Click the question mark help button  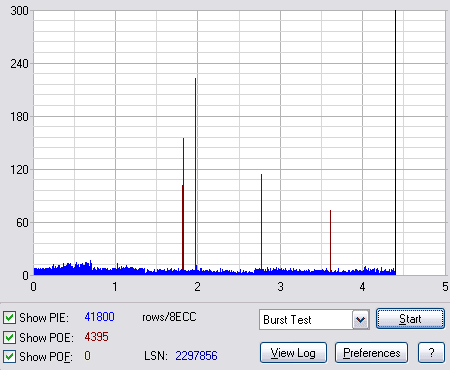tap(431, 353)
